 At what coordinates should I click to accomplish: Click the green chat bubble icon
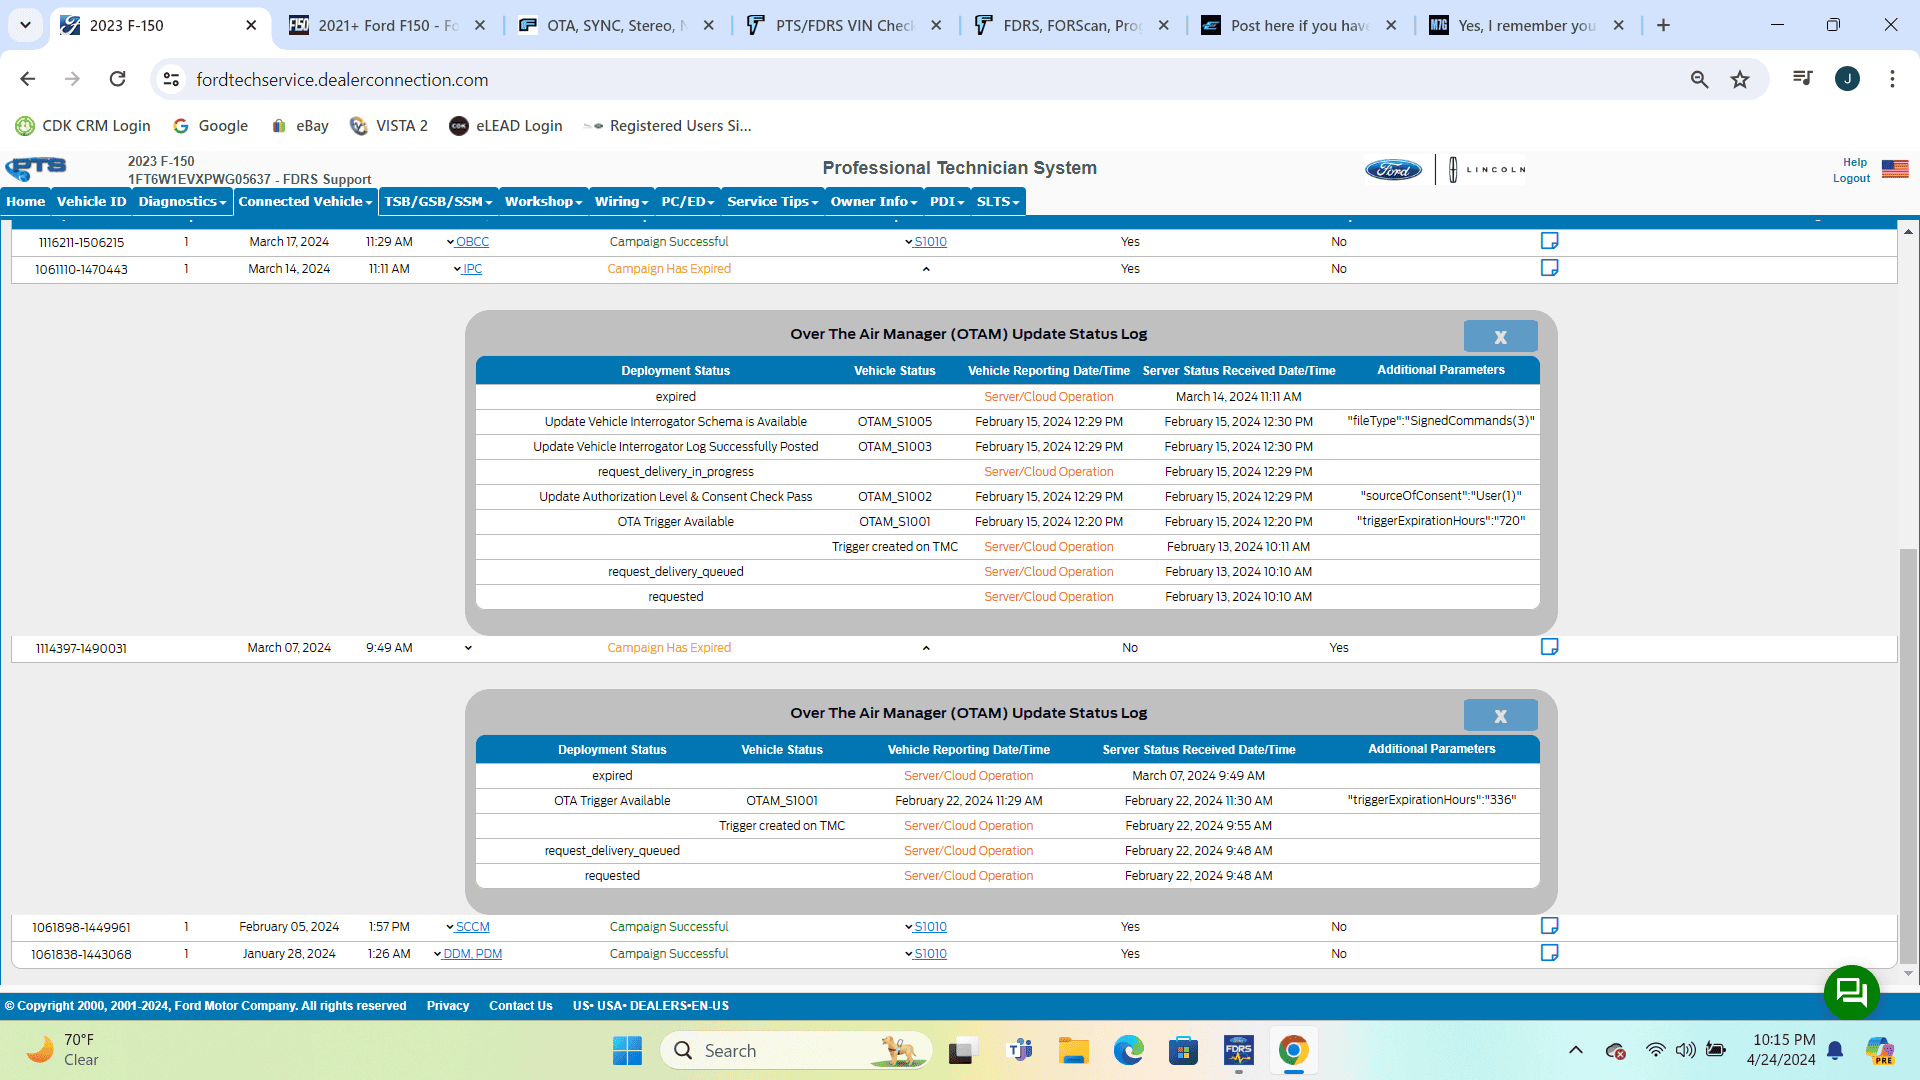(1851, 991)
